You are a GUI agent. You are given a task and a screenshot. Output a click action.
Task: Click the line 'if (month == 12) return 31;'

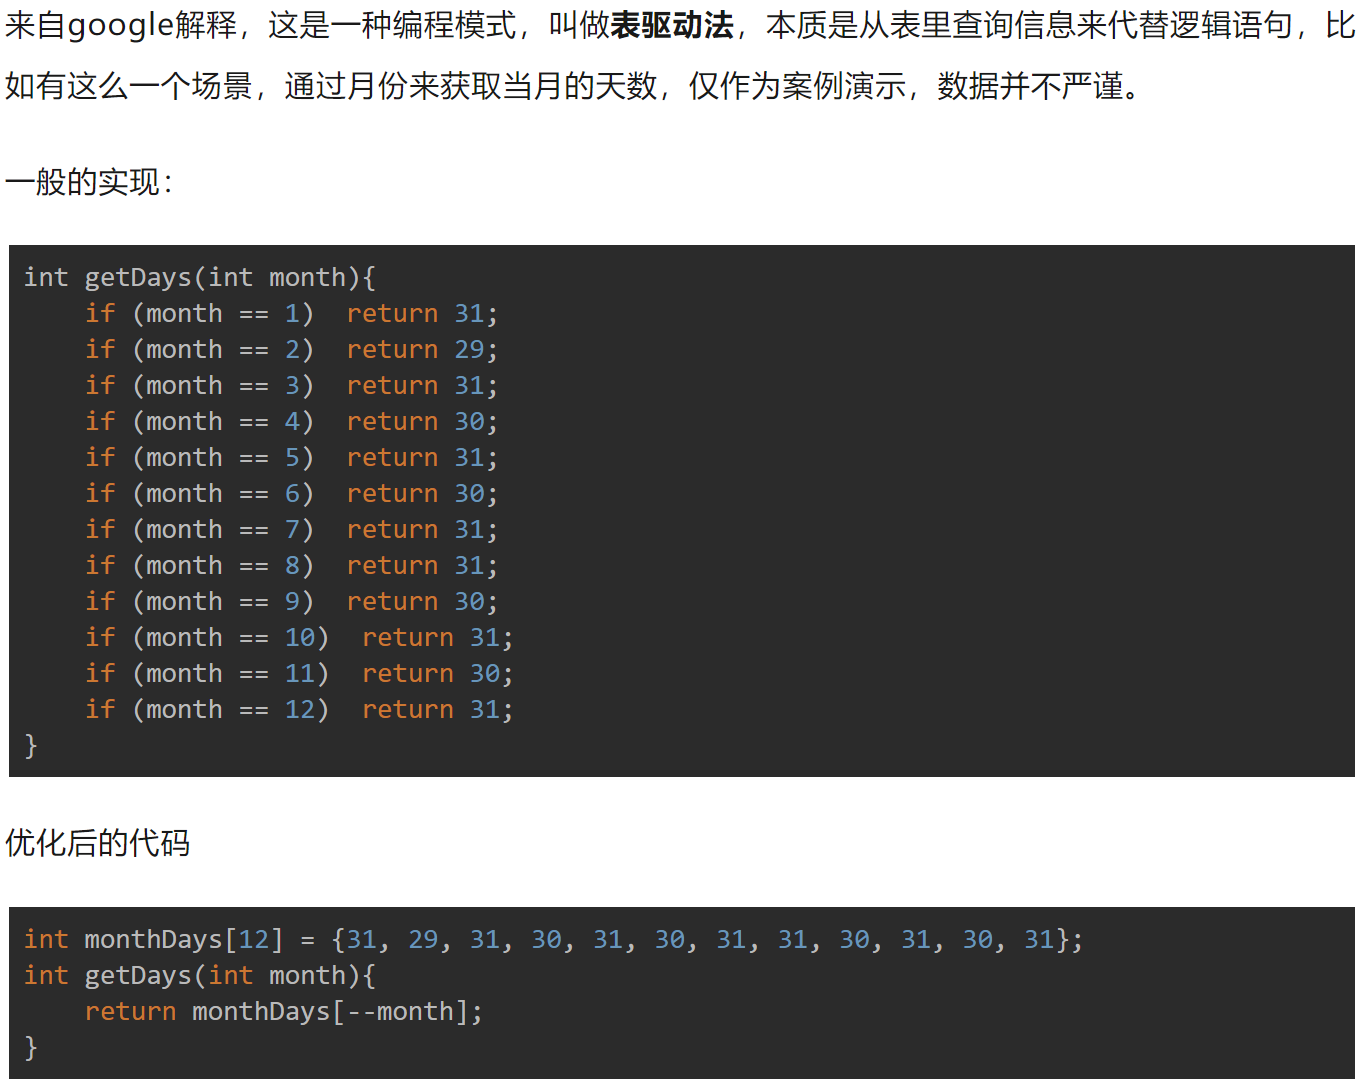click(299, 709)
